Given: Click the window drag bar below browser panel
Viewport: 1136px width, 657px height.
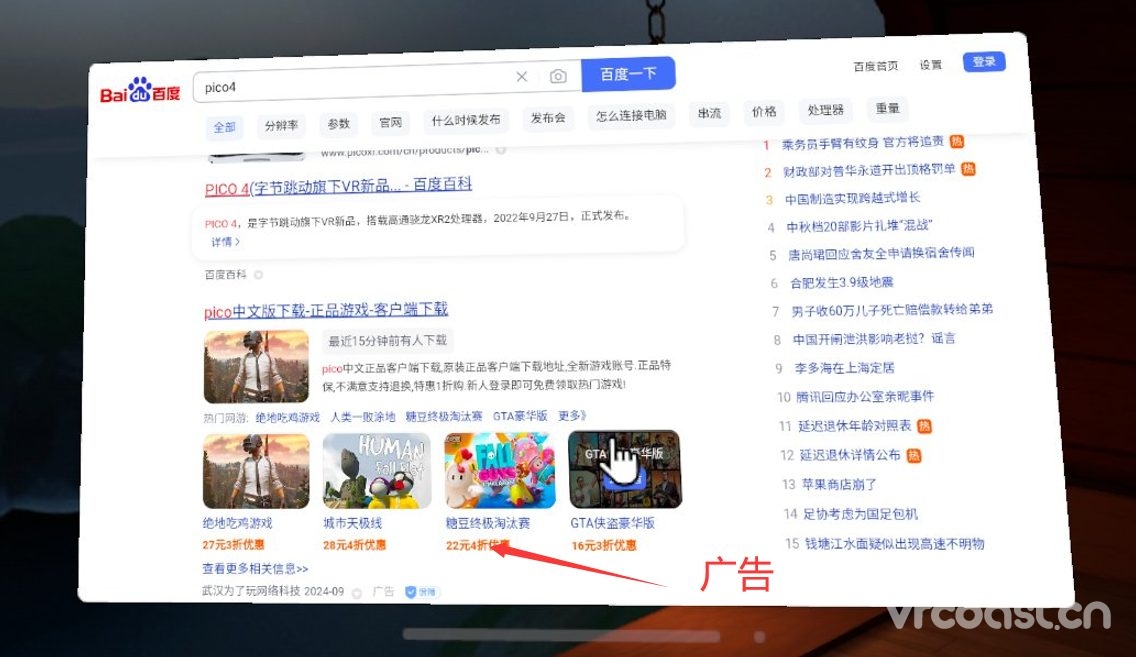Looking at the screenshot, I should pyautogui.click(x=561, y=635).
